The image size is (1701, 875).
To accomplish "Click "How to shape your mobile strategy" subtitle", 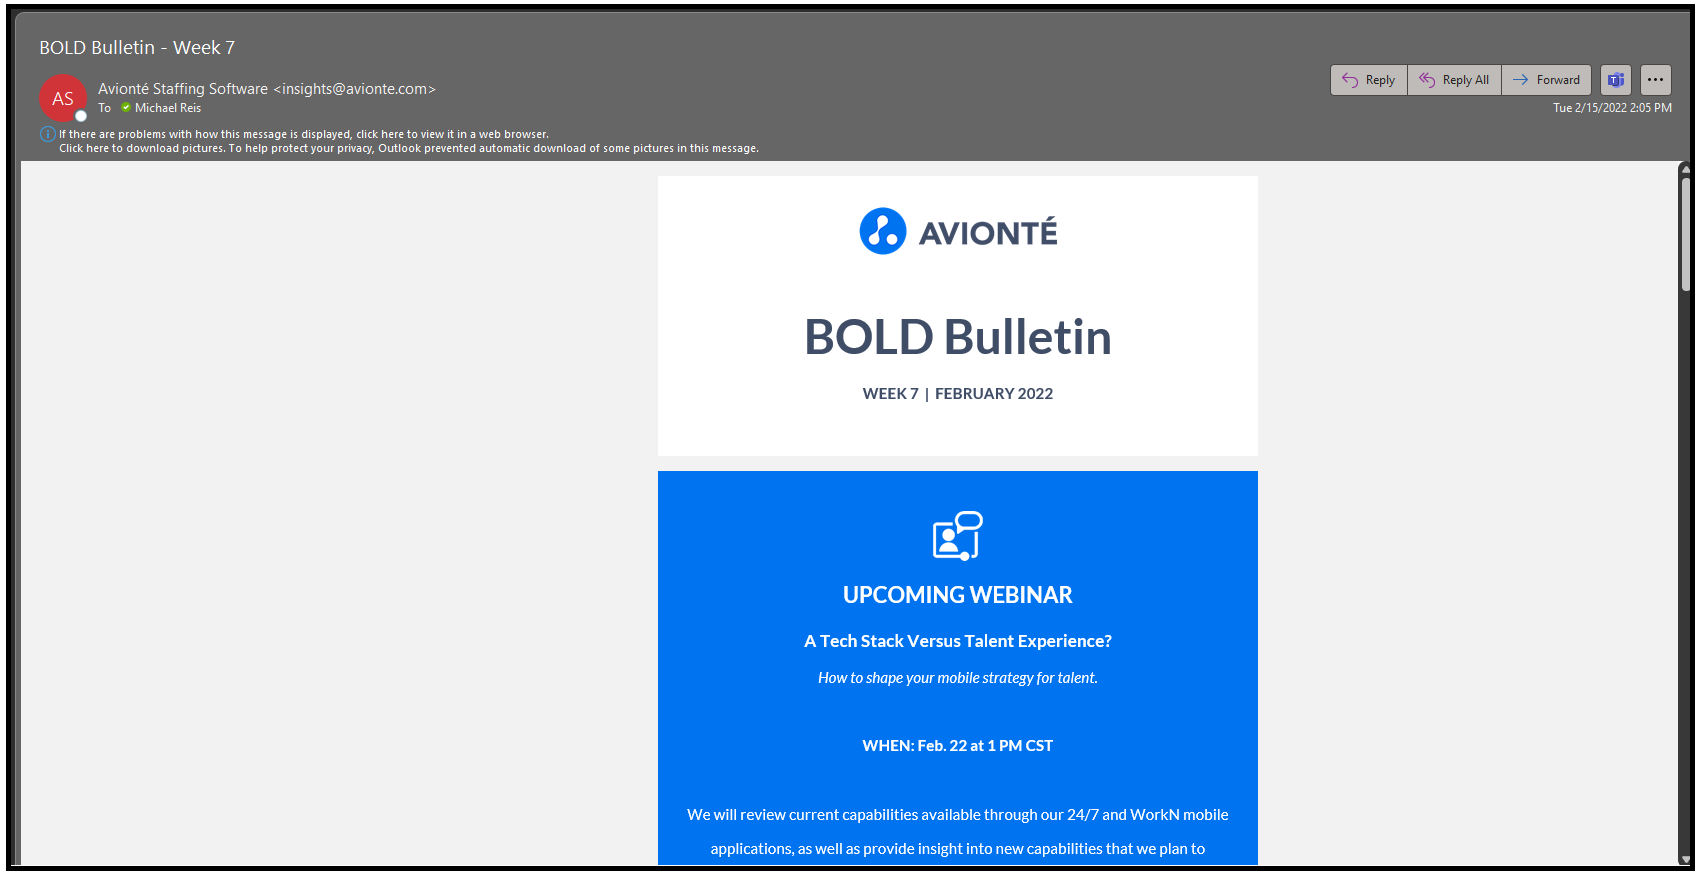I will [958, 678].
